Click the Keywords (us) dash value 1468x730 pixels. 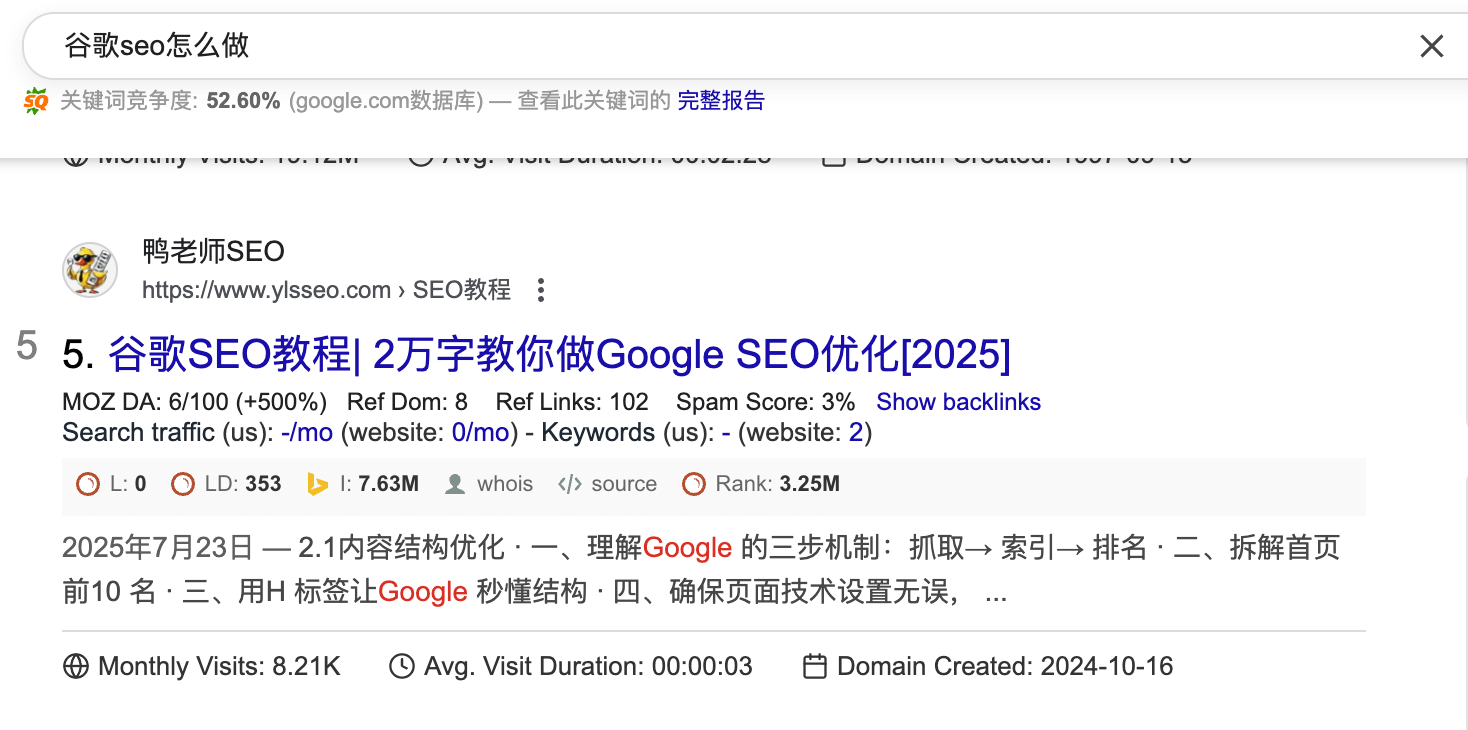click(726, 432)
